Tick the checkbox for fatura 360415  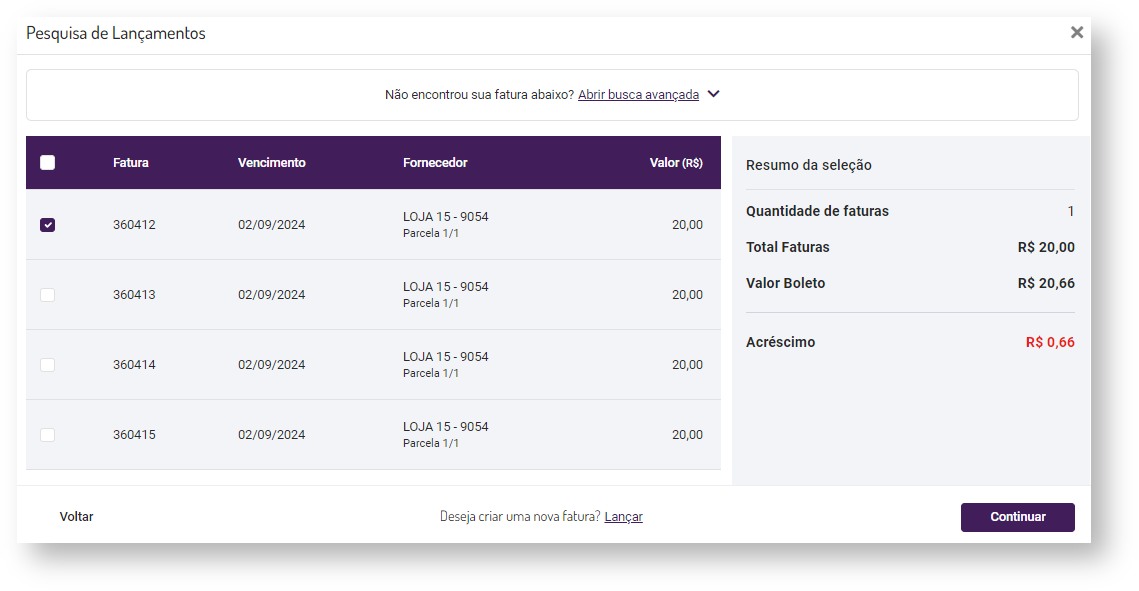coord(47,435)
